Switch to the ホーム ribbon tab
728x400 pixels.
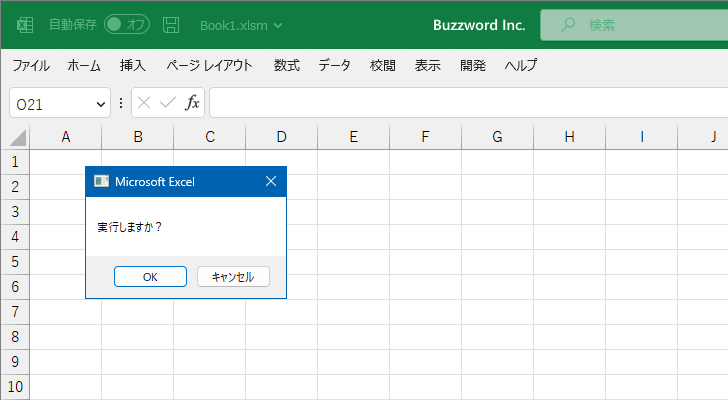(x=84, y=65)
